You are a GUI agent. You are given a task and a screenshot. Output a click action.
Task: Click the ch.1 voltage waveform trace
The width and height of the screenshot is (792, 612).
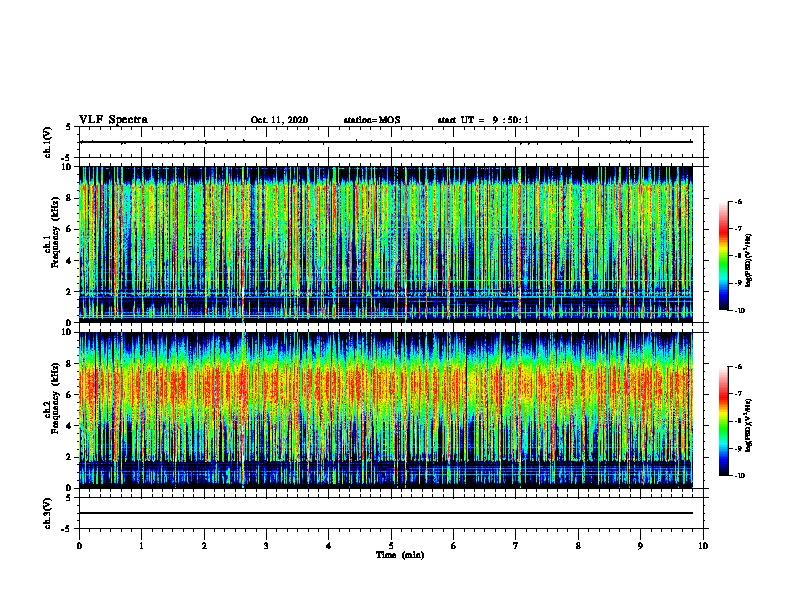[x=386, y=142]
